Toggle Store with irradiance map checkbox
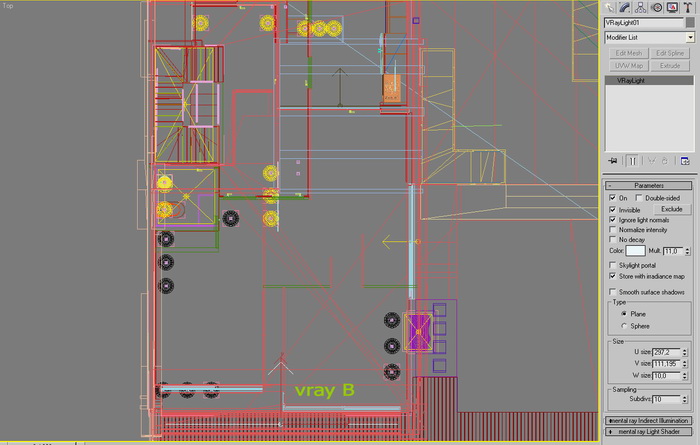 click(612, 276)
